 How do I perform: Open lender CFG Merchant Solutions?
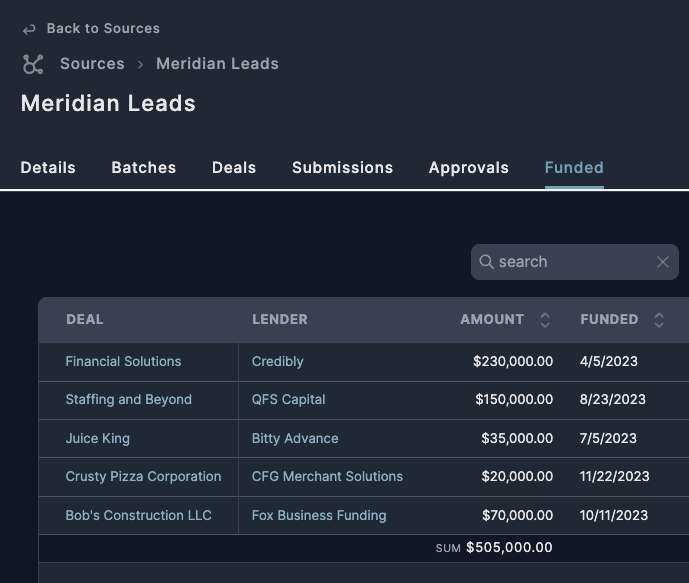pos(327,476)
